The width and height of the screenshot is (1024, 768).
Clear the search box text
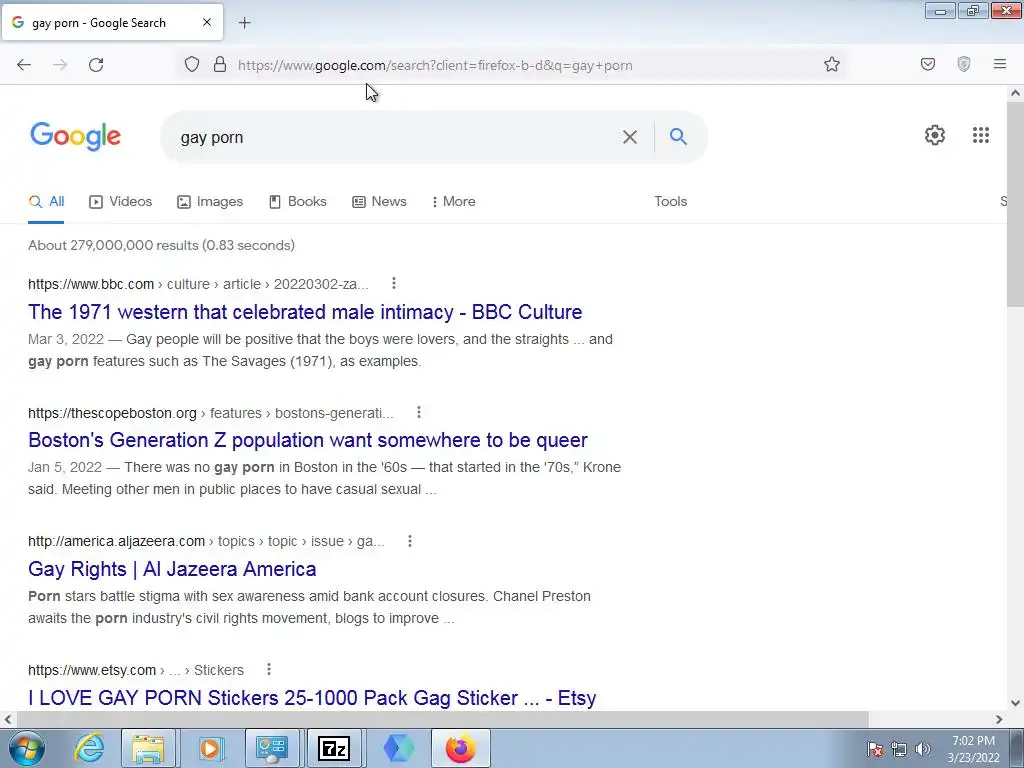[630, 137]
